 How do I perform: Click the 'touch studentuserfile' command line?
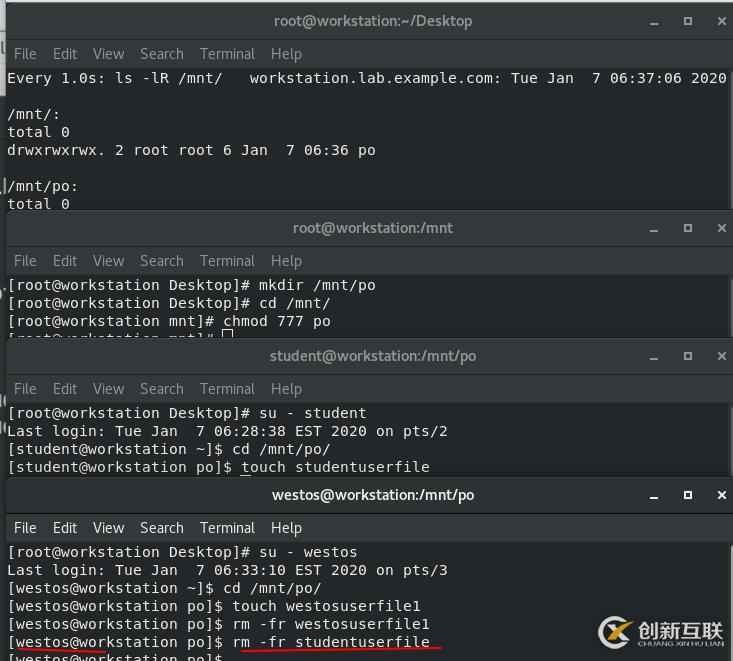218,467
